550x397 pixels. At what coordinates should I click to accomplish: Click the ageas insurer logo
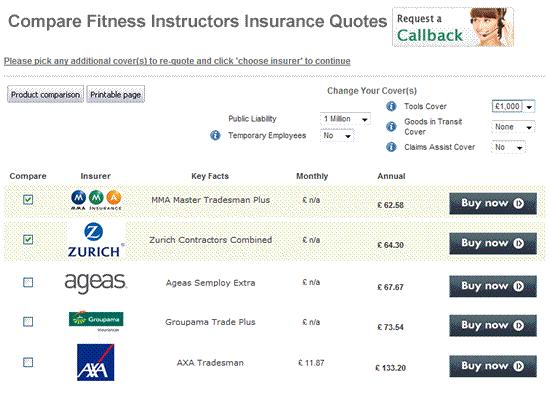point(96,283)
